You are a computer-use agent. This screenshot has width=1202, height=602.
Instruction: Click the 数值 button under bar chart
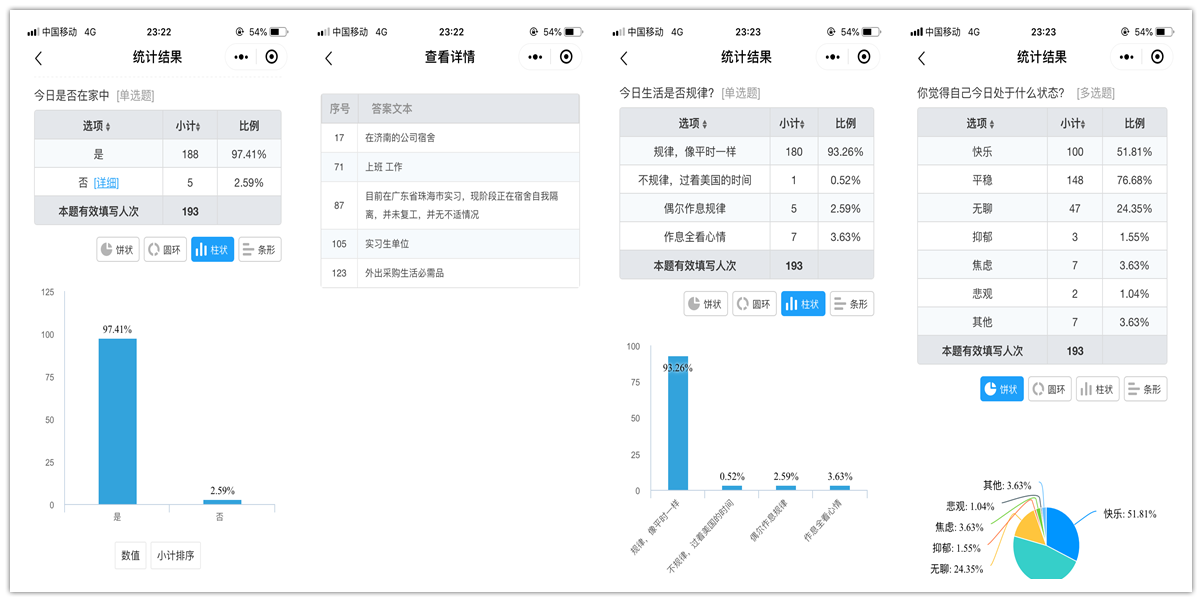(131, 556)
